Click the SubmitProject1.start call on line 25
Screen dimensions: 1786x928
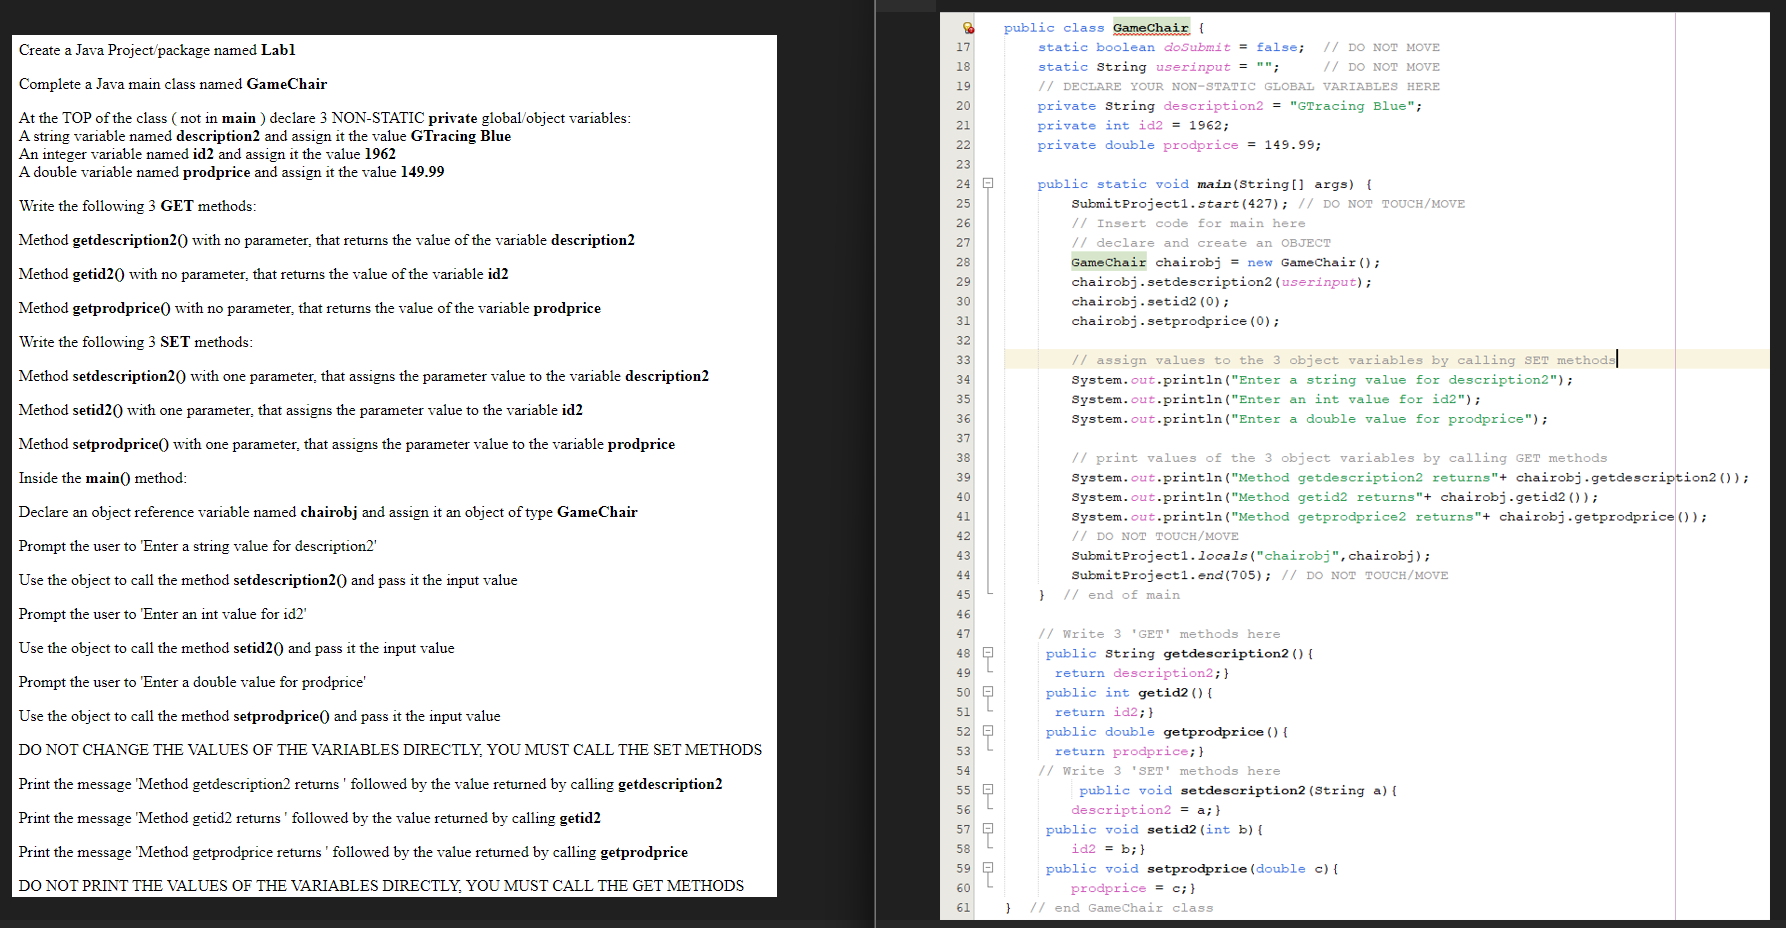tap(1170, 203)
